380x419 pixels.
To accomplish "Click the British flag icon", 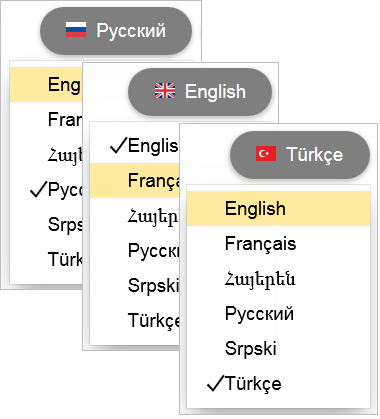I will point(165,91).
